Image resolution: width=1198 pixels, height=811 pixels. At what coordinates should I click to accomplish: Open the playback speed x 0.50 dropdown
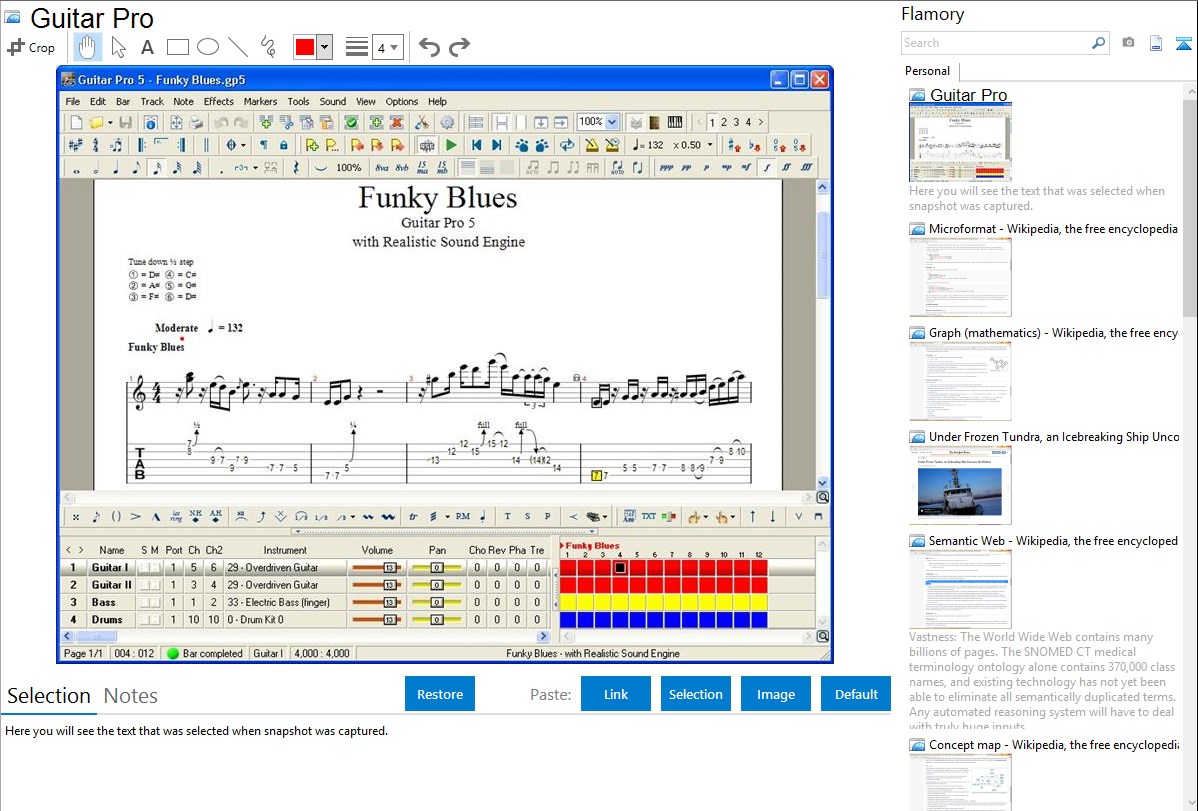(710, 144)
